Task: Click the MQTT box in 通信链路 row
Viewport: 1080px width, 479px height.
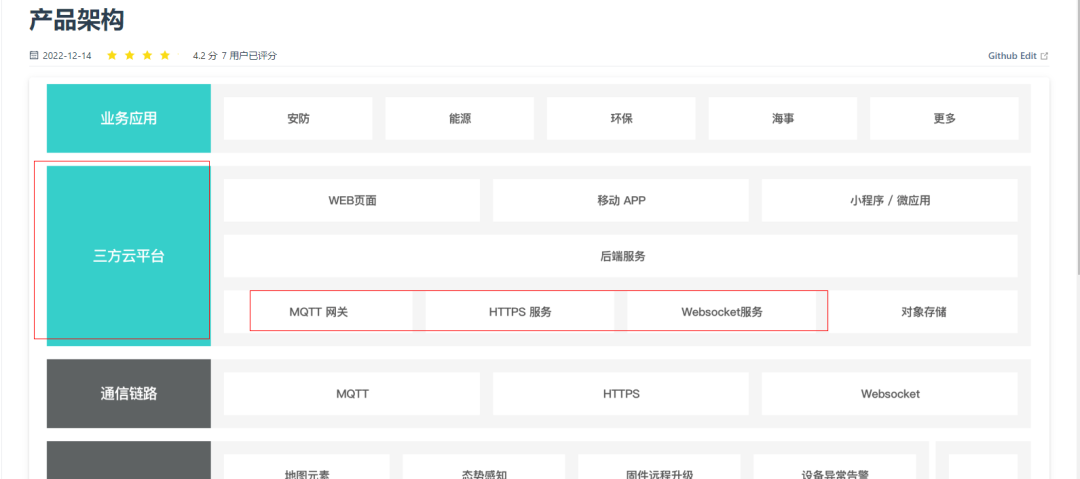Action: point(352,394)
